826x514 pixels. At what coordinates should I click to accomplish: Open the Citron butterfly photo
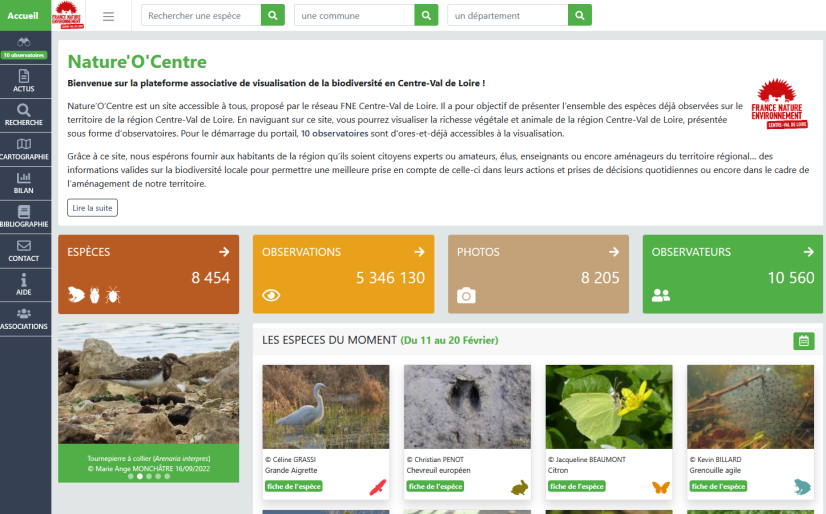pos(609,407)
